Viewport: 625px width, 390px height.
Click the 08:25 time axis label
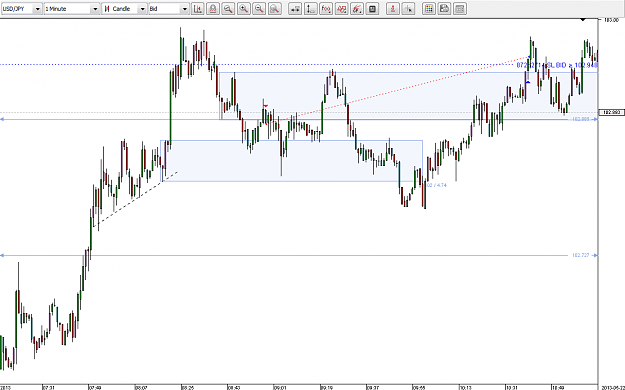click(x=187, y=387)
